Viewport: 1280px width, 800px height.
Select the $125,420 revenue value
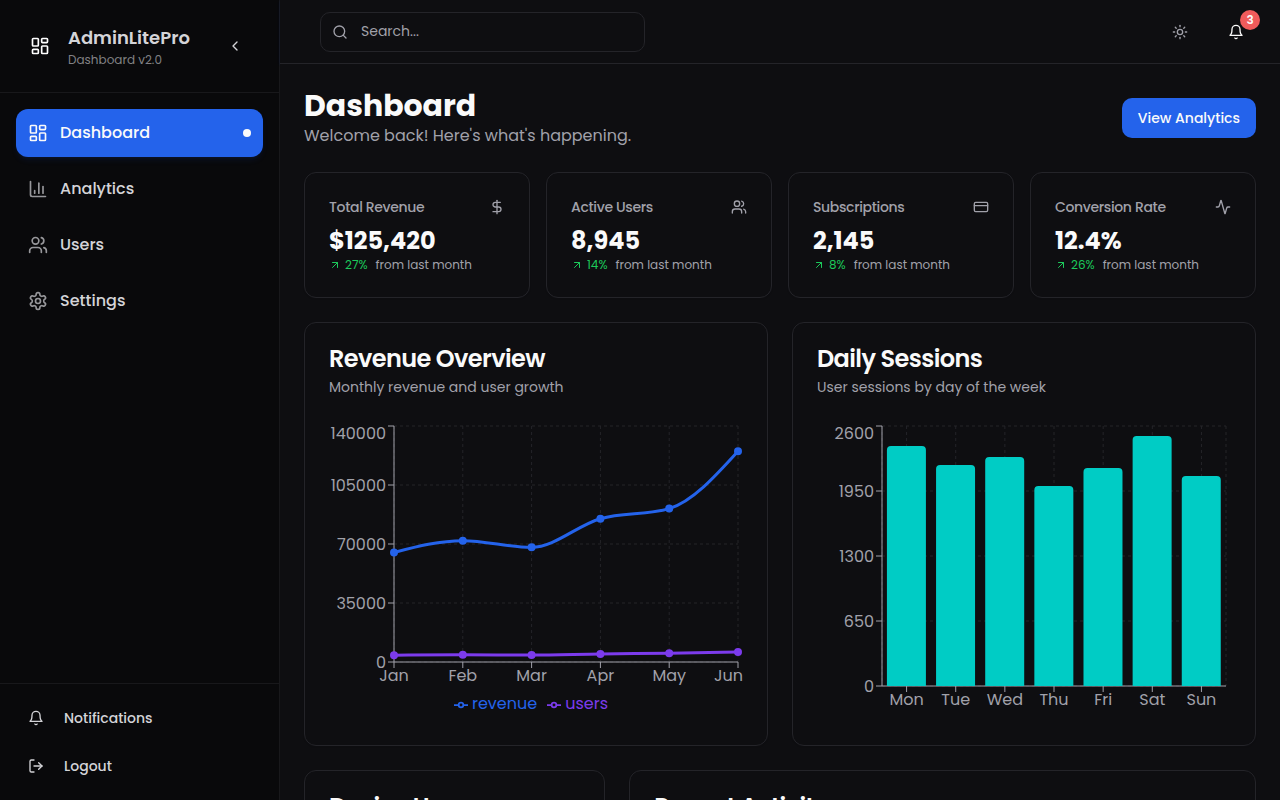coord(382,240)
